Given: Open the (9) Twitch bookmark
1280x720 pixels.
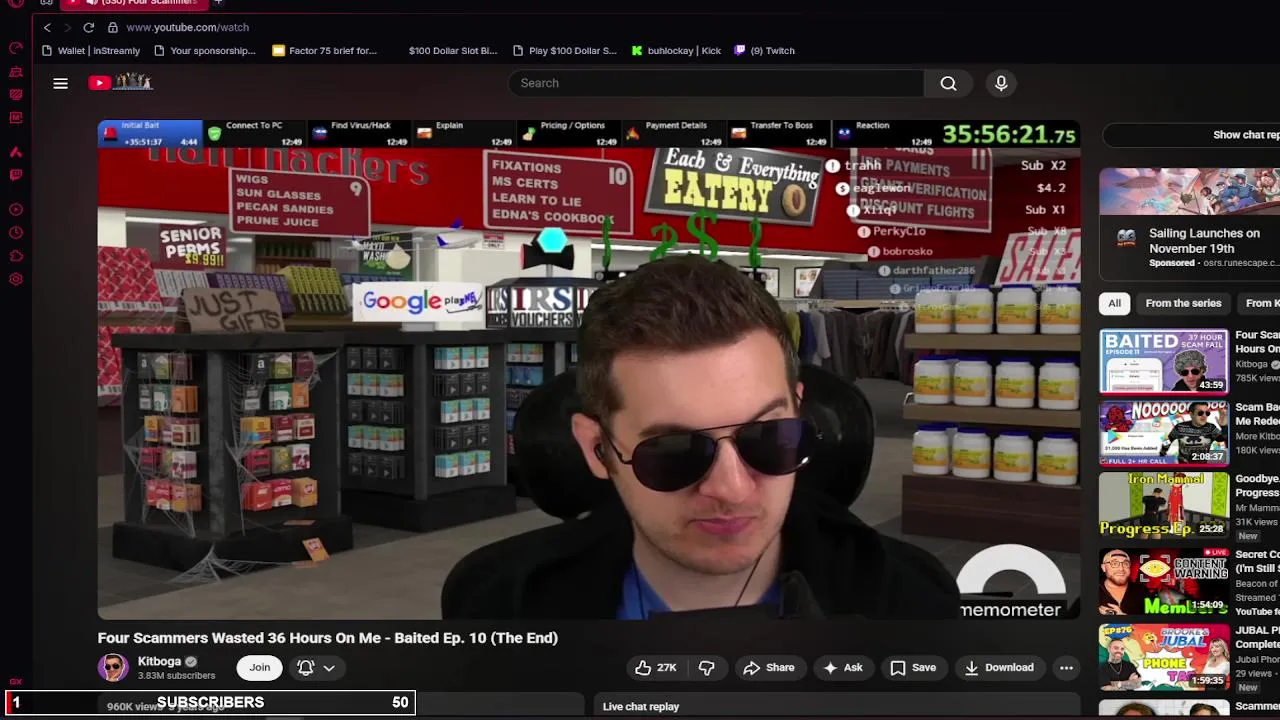Looking at the screenshot, I should [x=765, y=50].
